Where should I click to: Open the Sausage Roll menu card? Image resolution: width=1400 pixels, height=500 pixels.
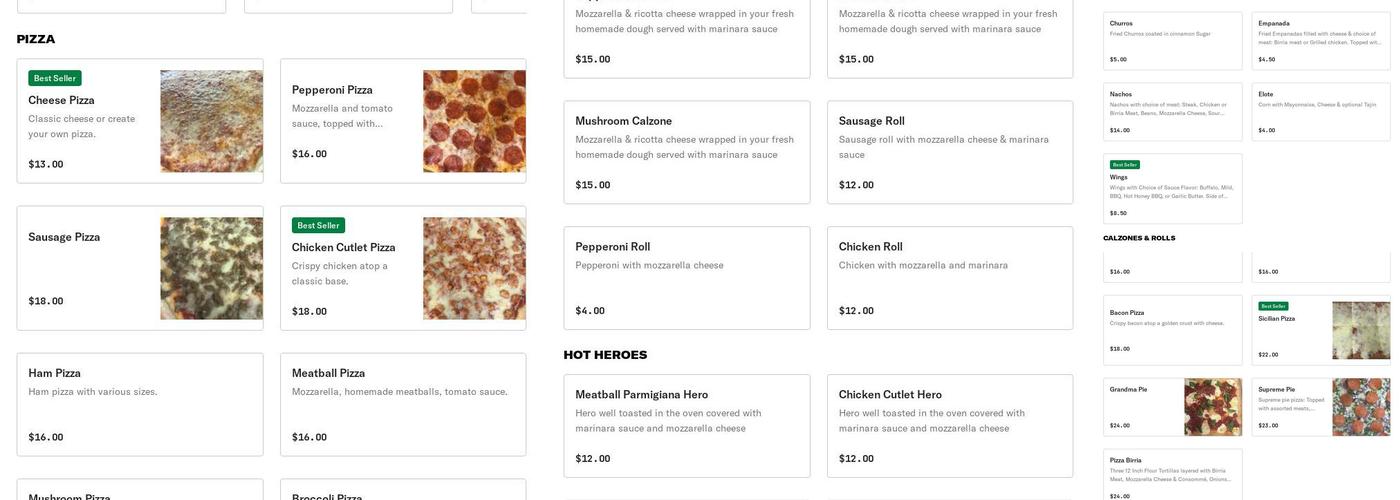(950, 152)
